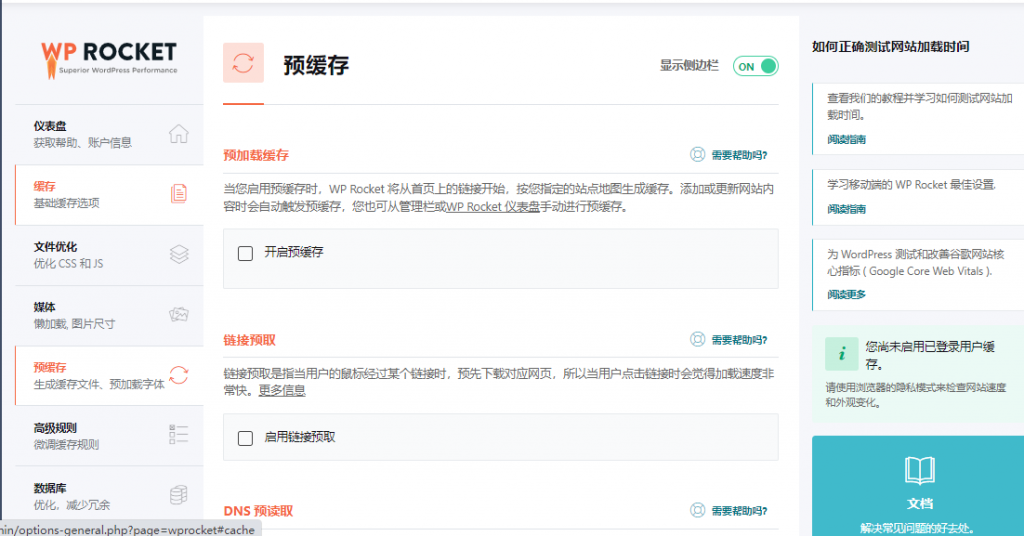1024x536 pixels.
Task: Click the 启用链接预取 label text
Action: tap(300, 437)
